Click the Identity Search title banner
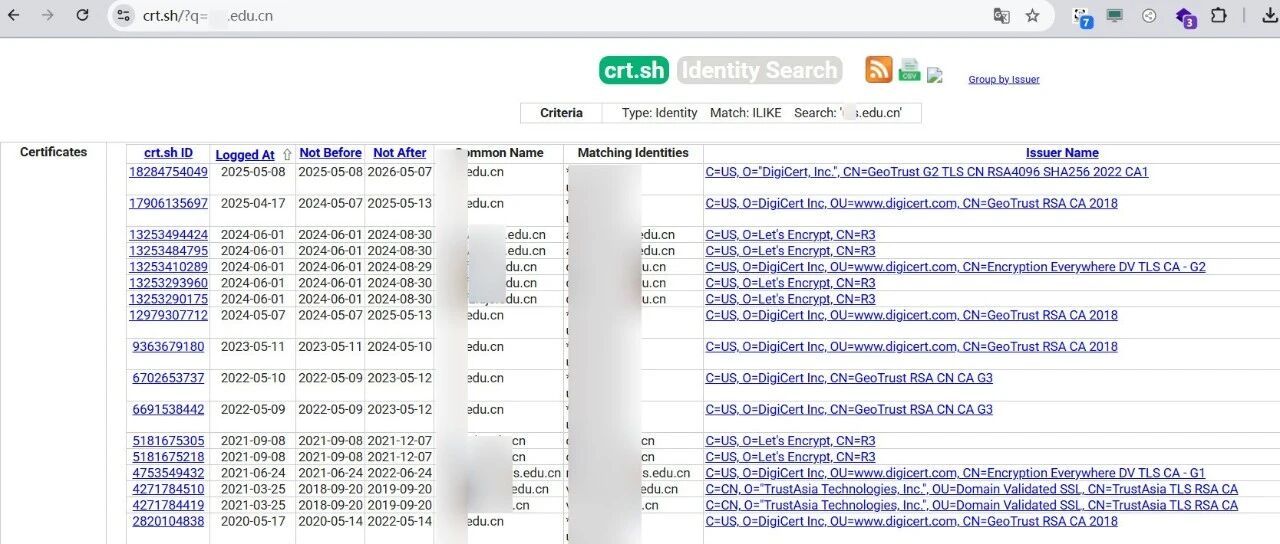The width and height of the screenshot is (1280, 544). [x=760, y=70]
